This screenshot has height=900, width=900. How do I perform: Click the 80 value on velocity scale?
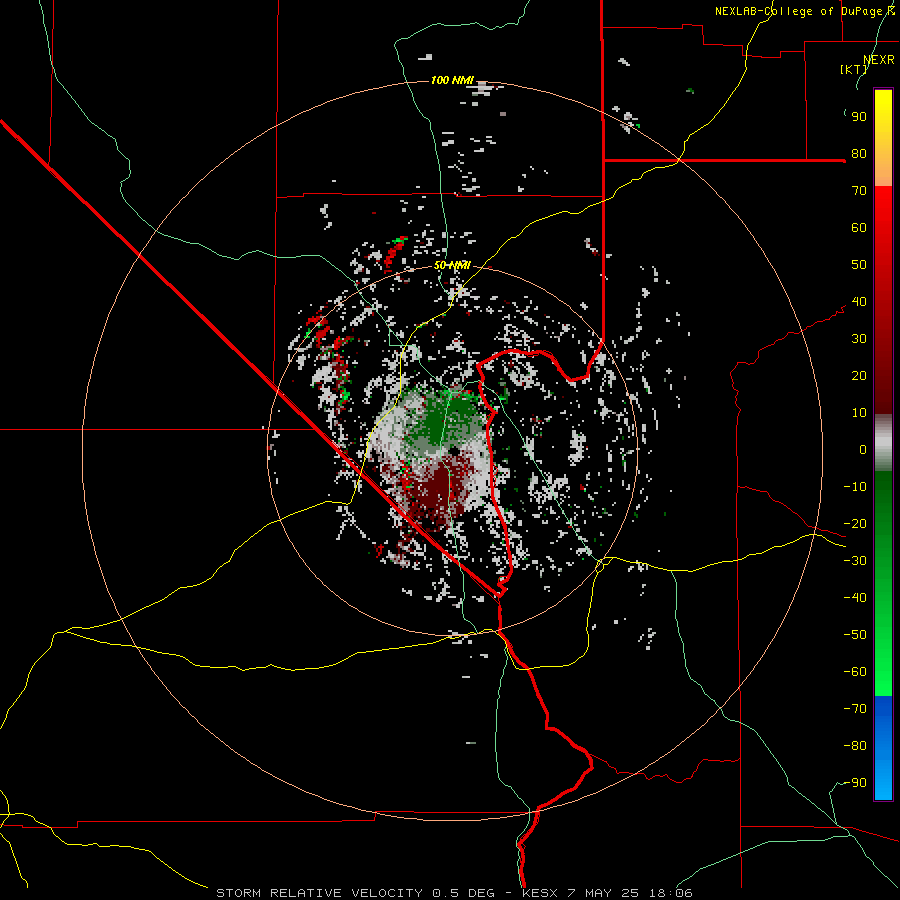coord(859,153)
